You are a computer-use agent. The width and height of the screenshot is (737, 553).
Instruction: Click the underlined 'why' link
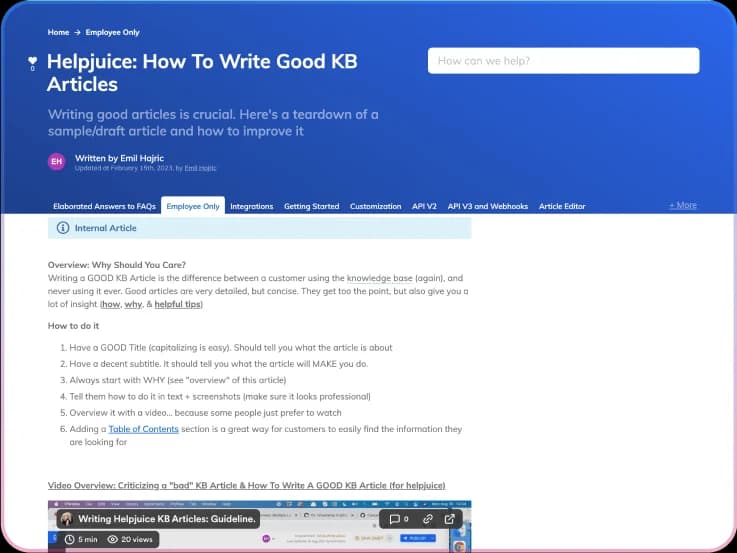(x=133, y=304)
